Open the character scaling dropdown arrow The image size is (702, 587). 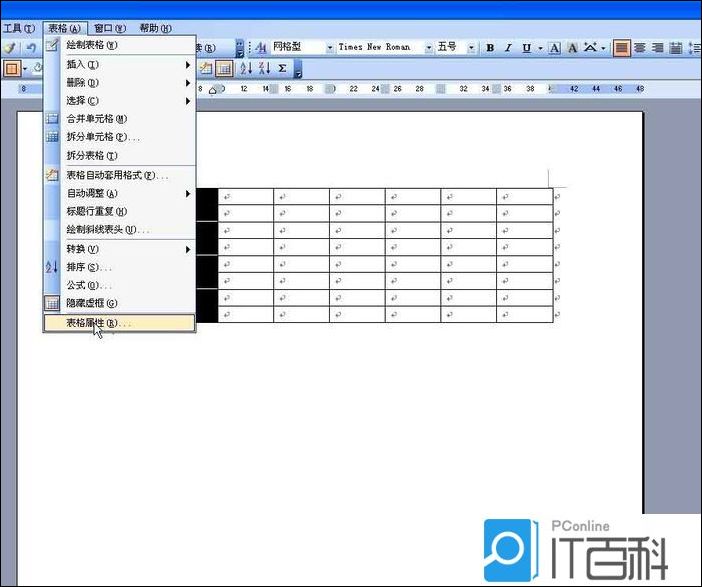603,48
